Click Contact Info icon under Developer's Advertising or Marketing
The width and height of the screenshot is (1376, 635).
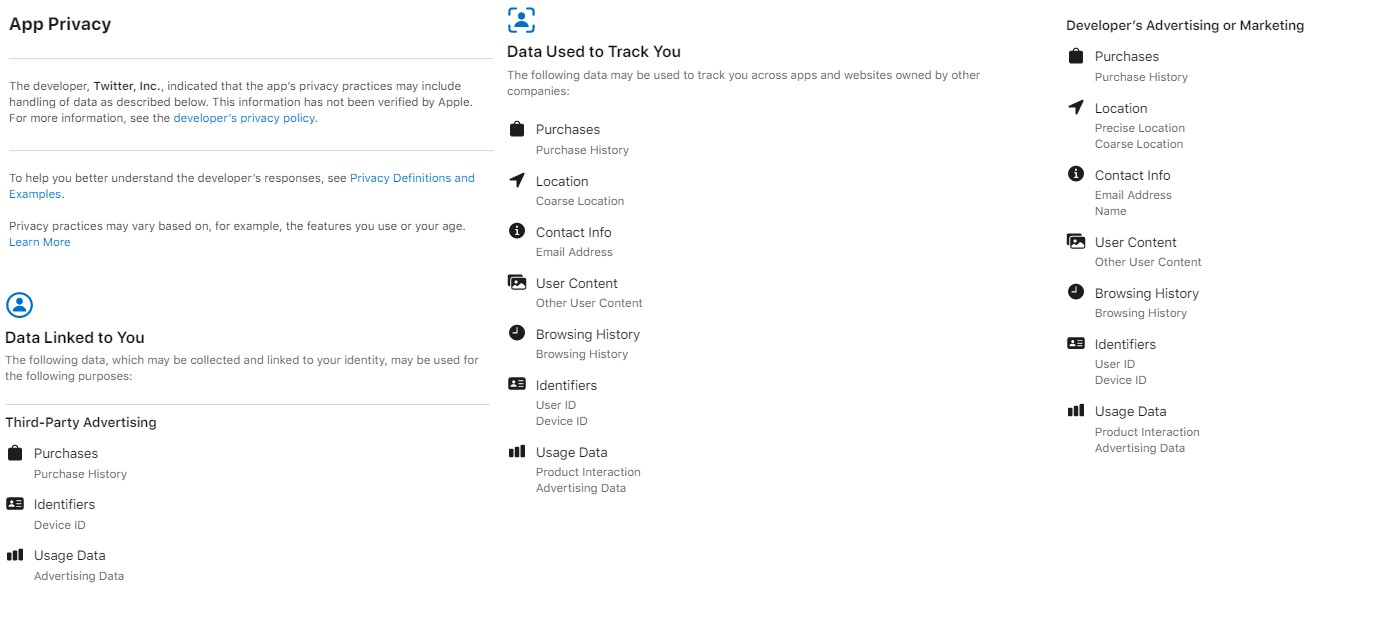[x=1076, y=174]
